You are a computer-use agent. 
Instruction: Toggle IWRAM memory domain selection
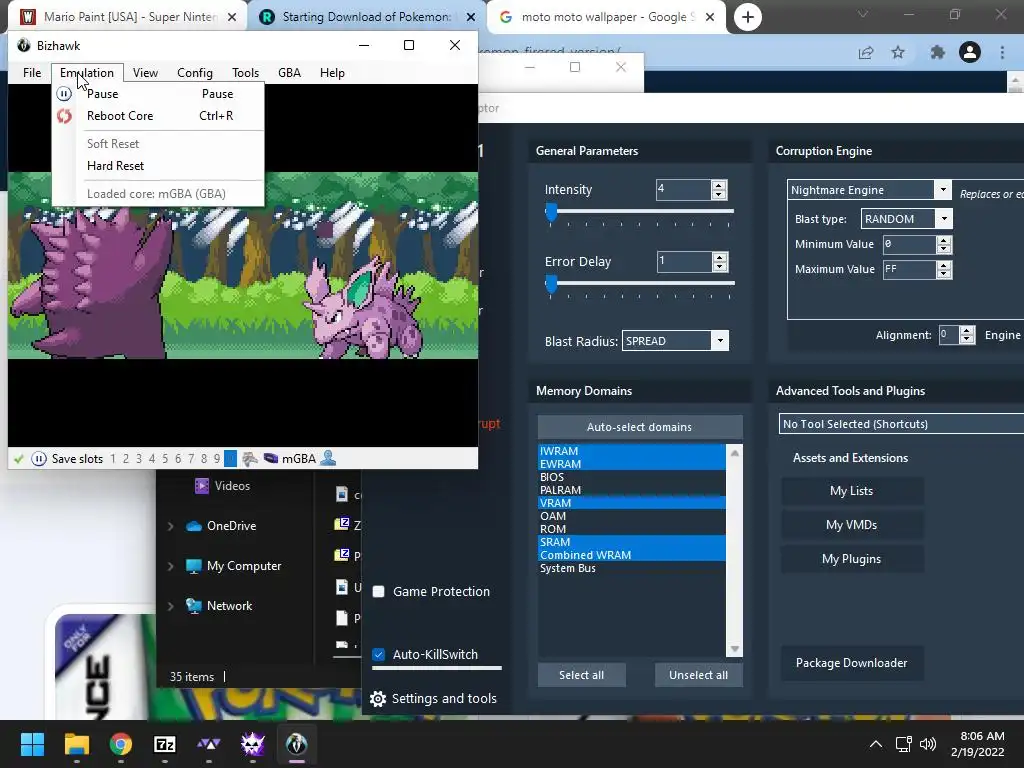click(632, 451)
